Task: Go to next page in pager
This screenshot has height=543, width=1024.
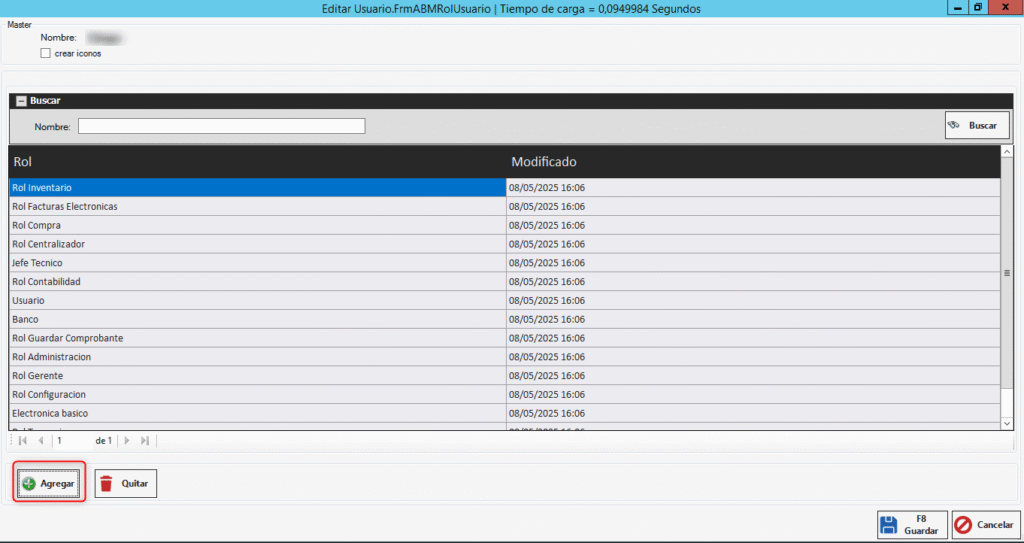Action: [x=126, y=440]
